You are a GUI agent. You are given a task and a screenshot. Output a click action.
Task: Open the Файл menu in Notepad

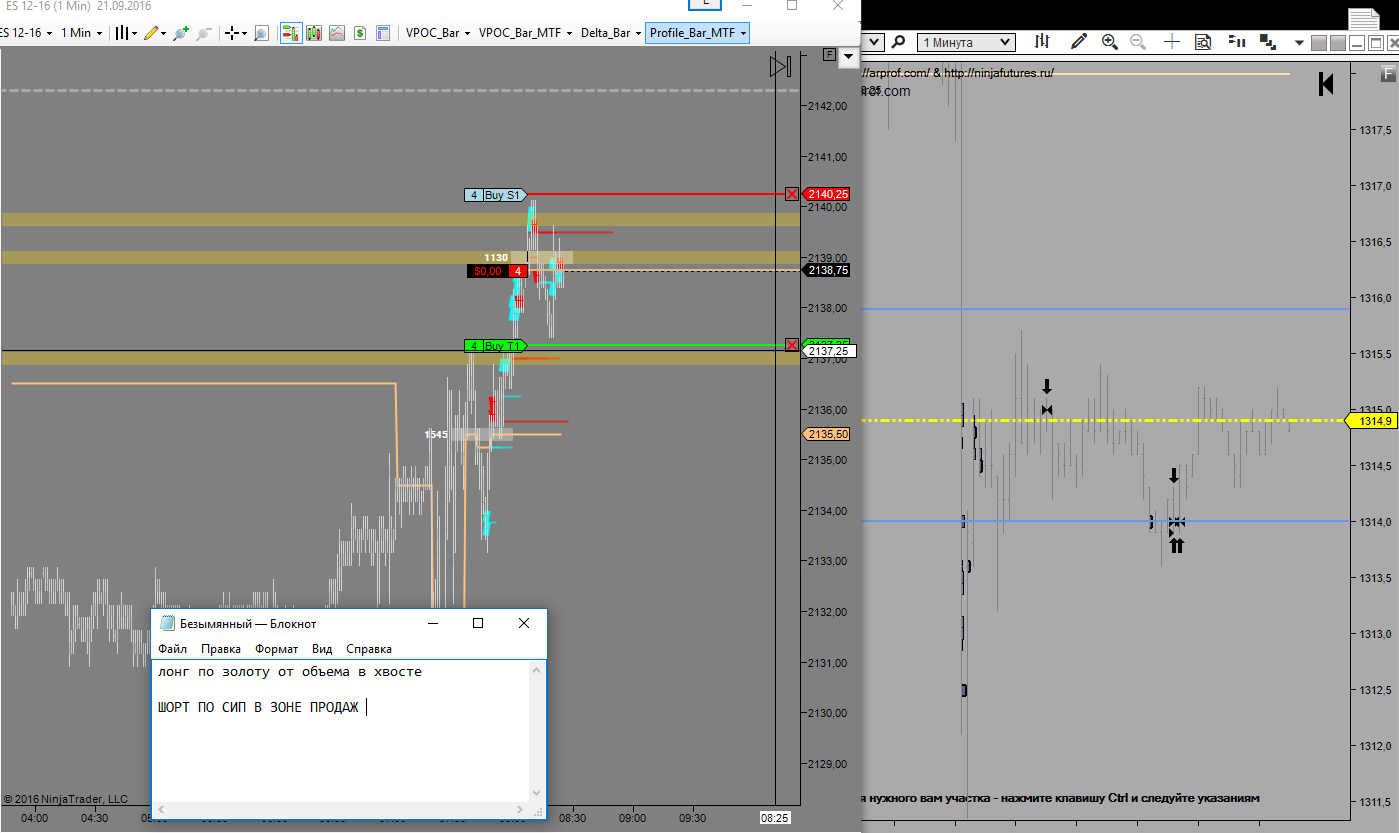coord(172,649)
